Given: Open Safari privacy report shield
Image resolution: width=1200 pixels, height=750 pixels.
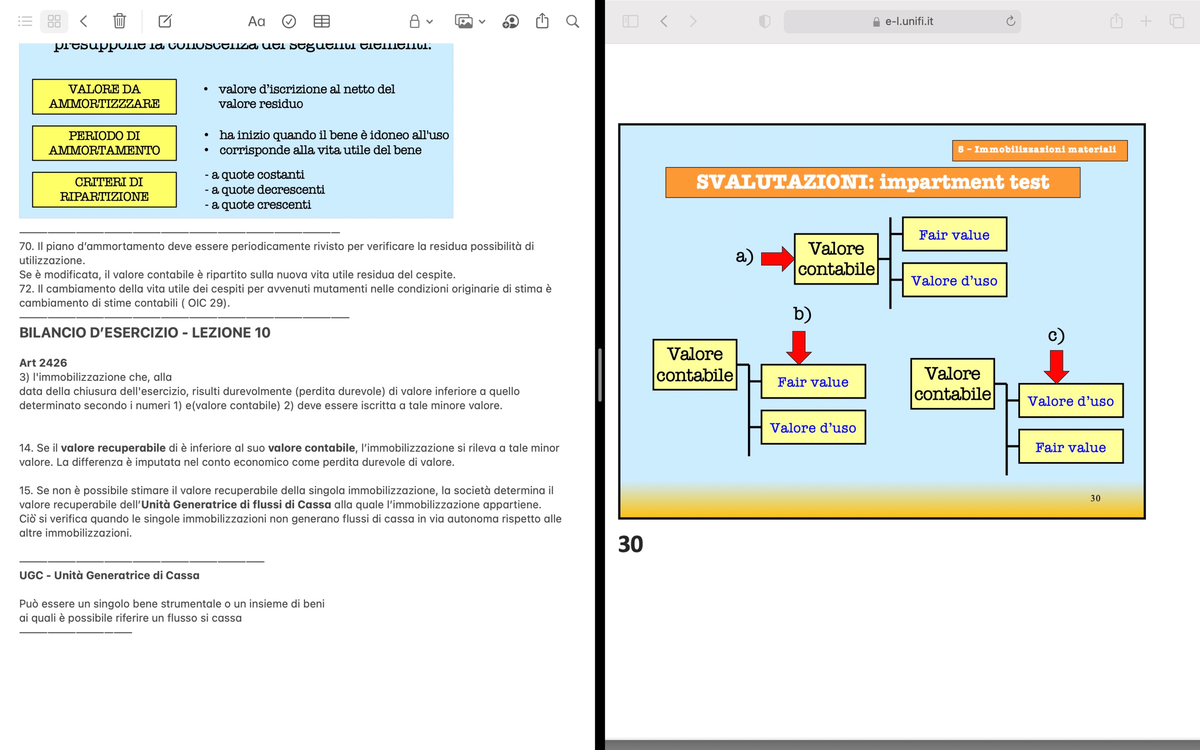Looking at the screenshot, I should click(x=766, y=21).
